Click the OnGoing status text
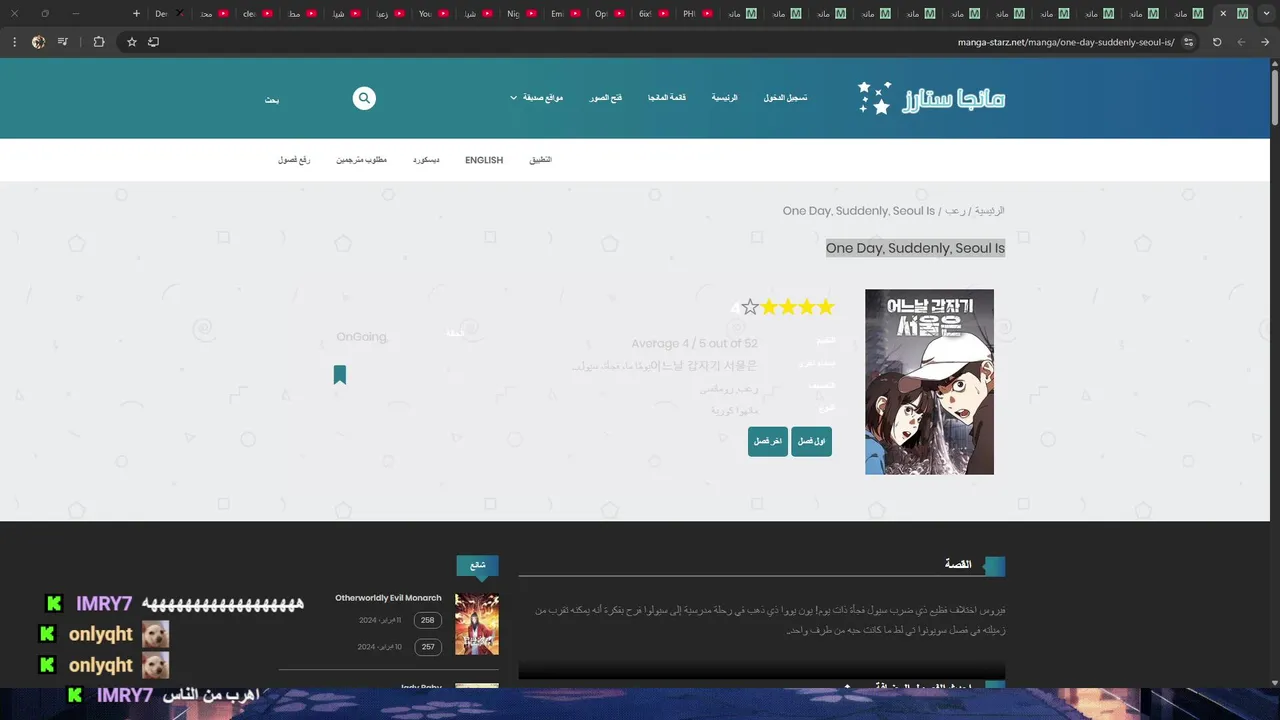The image size is (1280, 720). (x=362, y=337)
